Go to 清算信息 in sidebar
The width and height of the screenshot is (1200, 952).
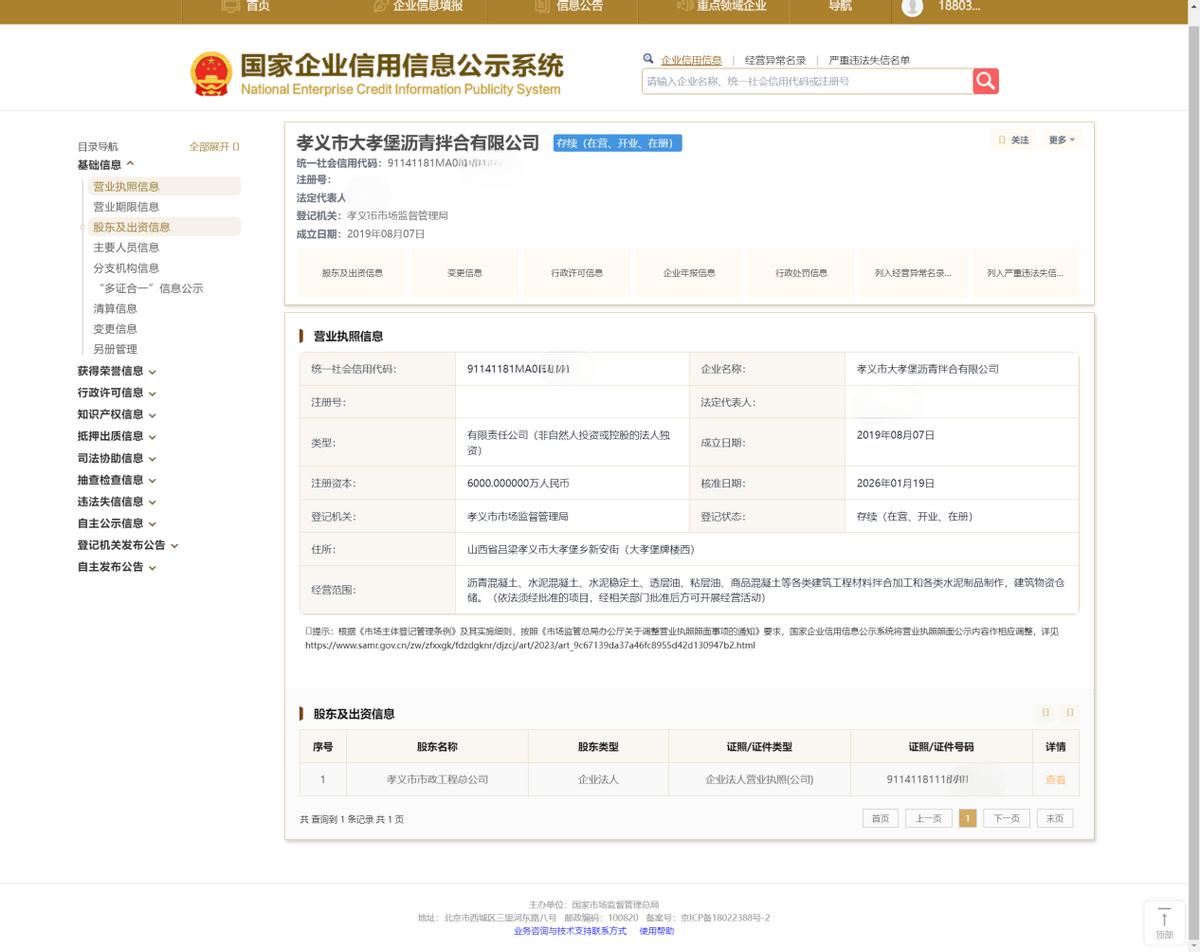(115, 308)
